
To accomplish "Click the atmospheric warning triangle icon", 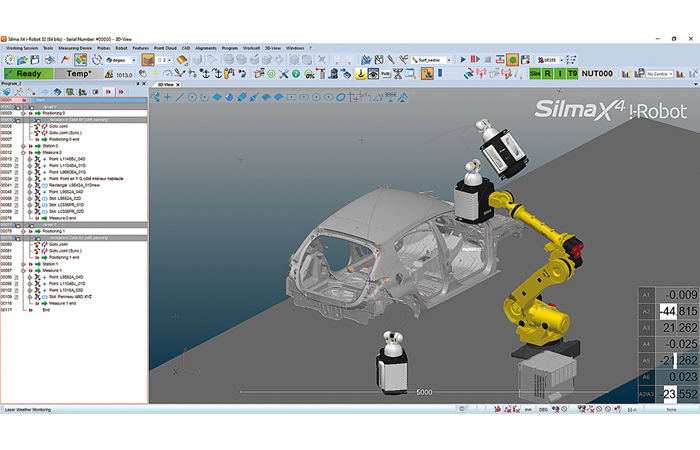I will [109, 74].
